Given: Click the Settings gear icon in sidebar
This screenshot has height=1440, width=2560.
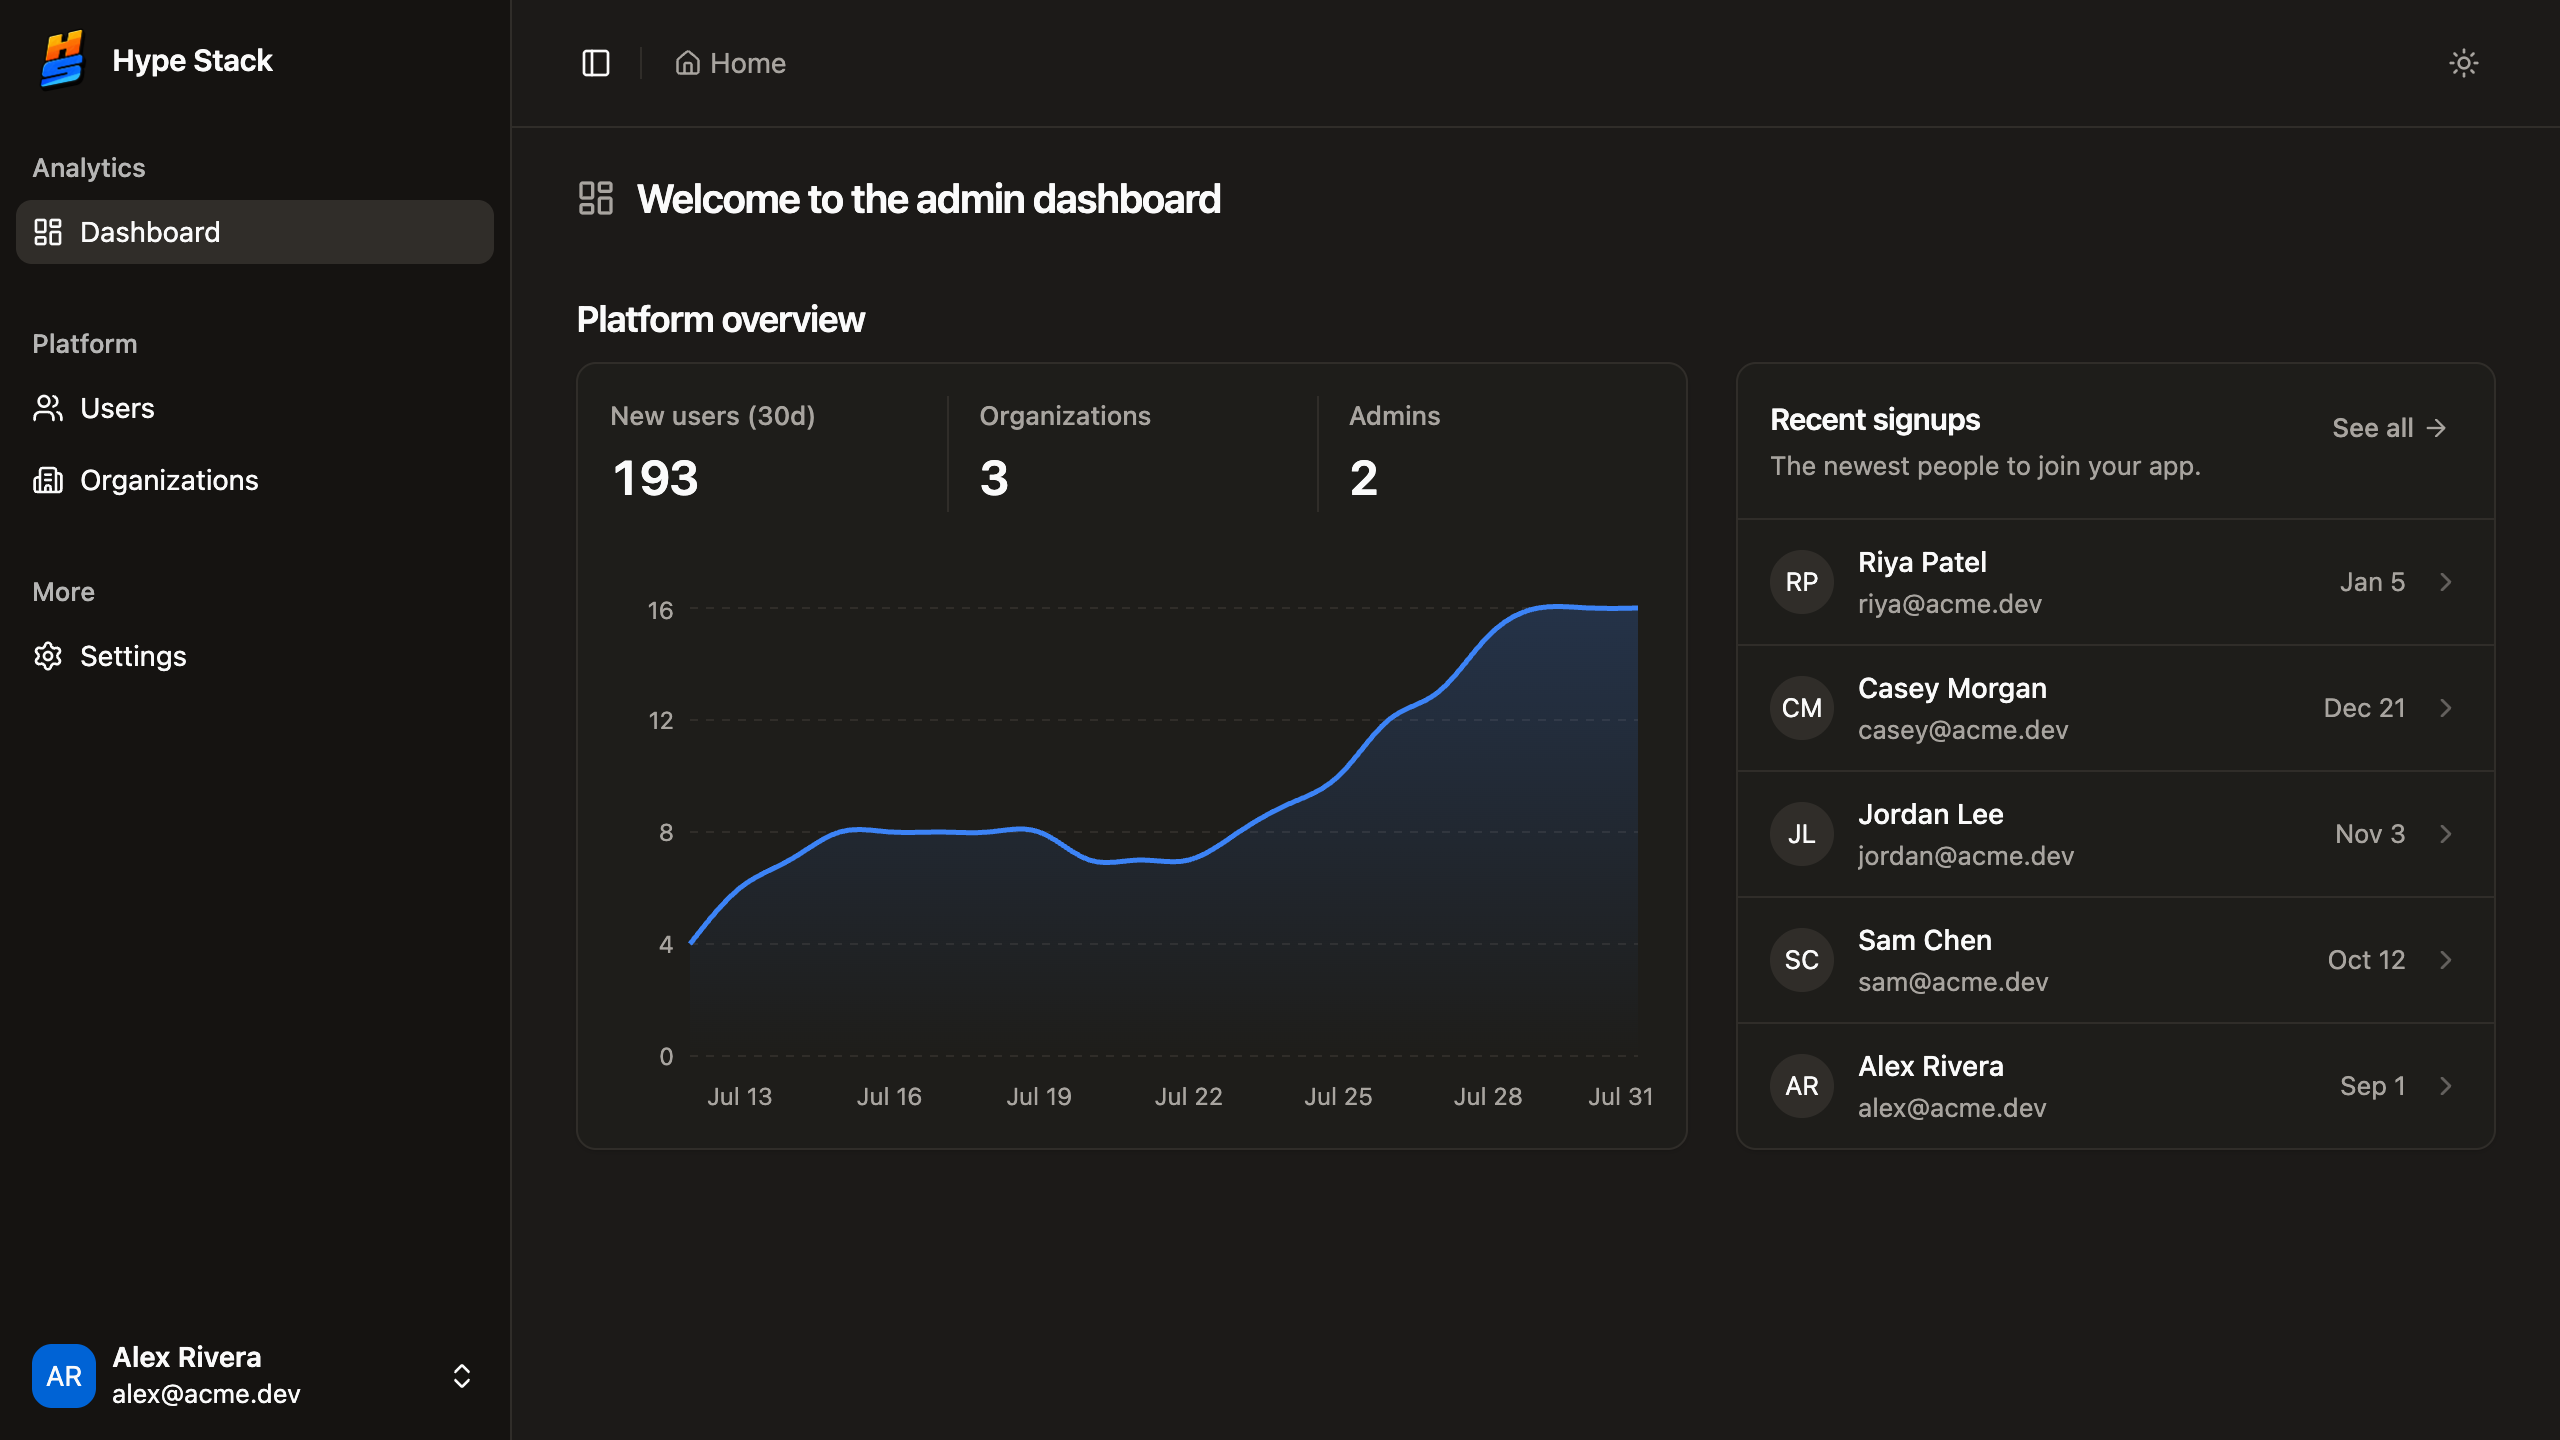Looking at the screenshot, I should point(48,656).
